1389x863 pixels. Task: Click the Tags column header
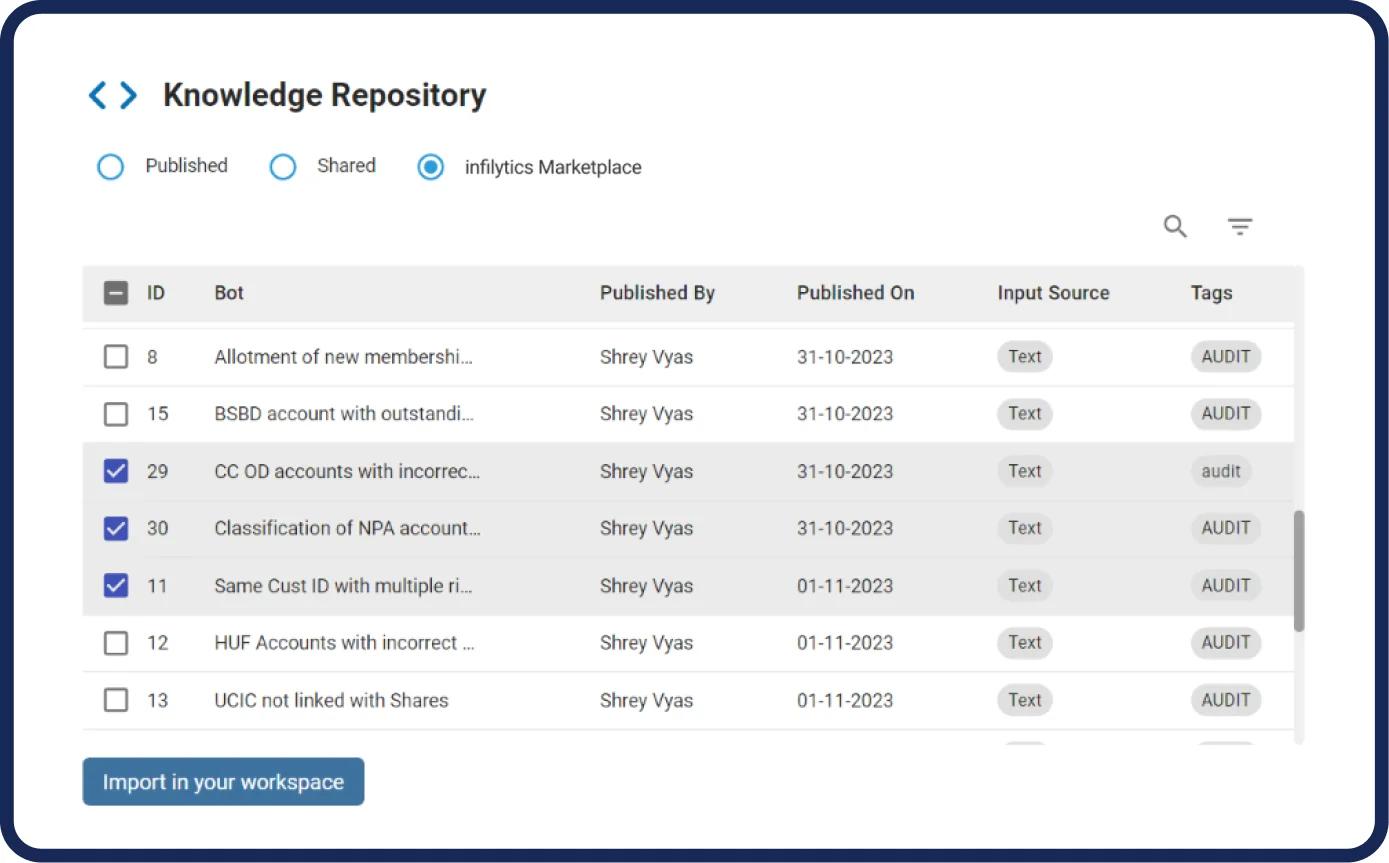pos(1211,293)
